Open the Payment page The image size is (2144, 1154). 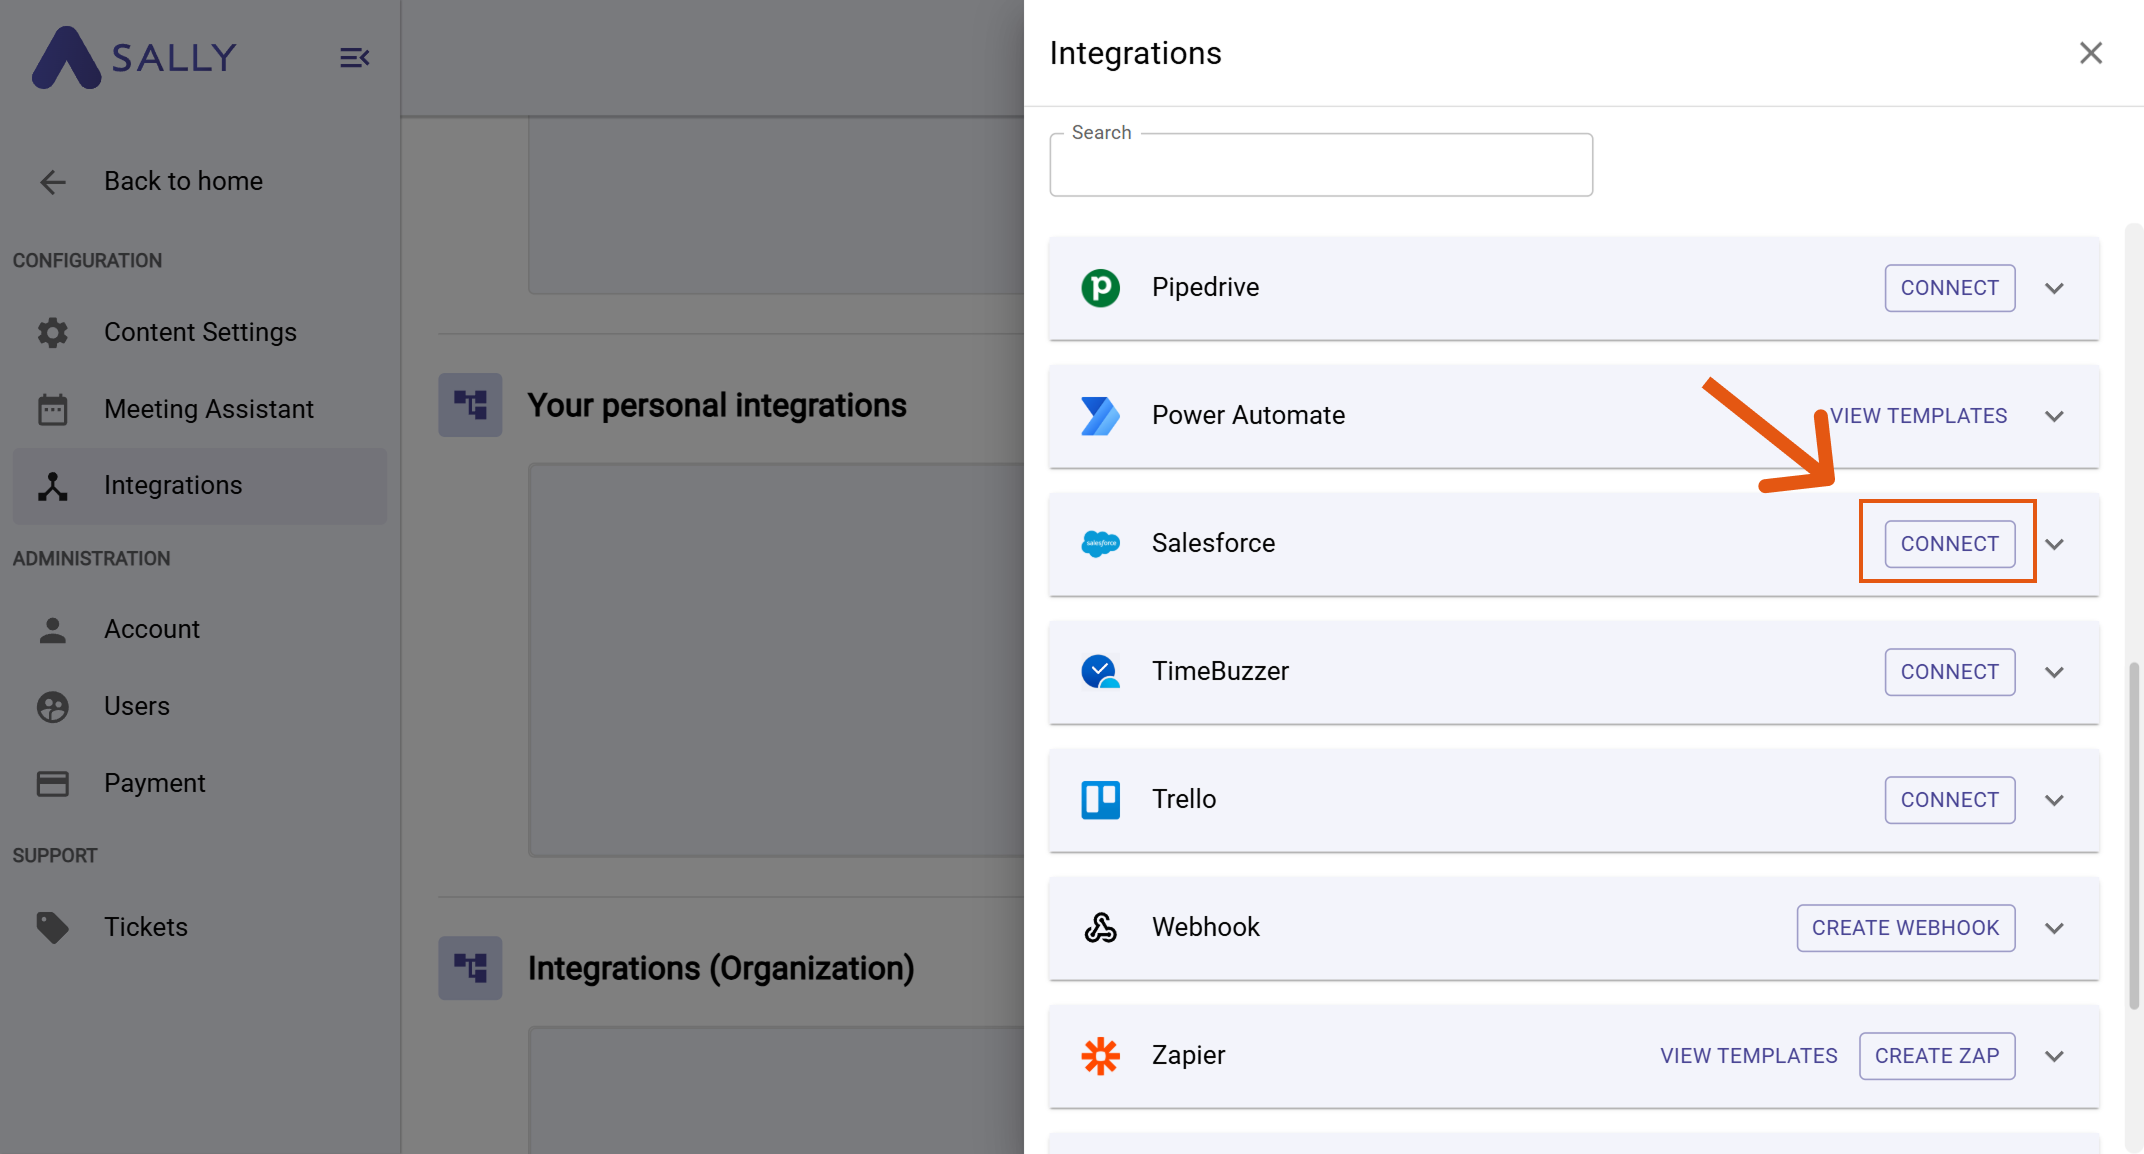200,783
